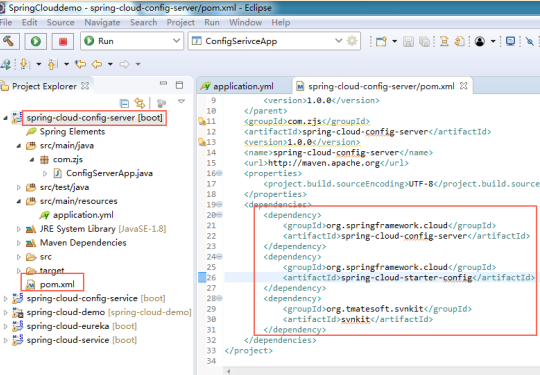Image resolution: width=540 pixels, height=375 pixels.
Task: Open the Help menu
Action: coord(281,22)
